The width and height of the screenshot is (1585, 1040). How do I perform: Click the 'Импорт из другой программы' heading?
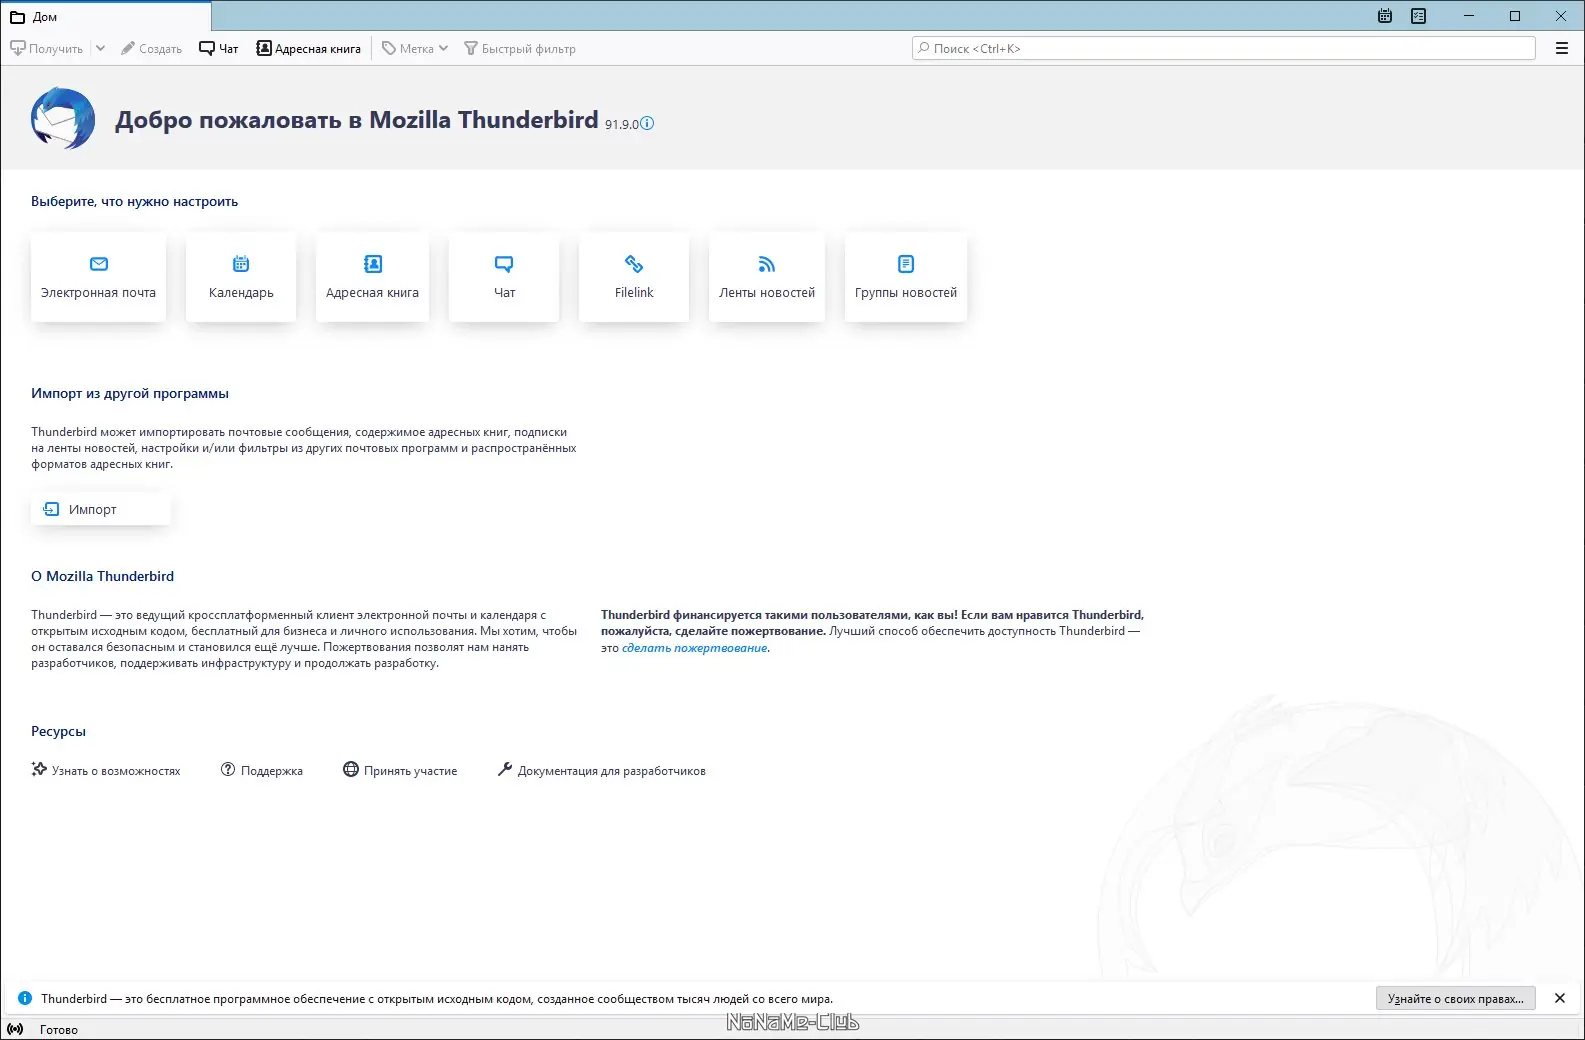[x=130, y=393]
